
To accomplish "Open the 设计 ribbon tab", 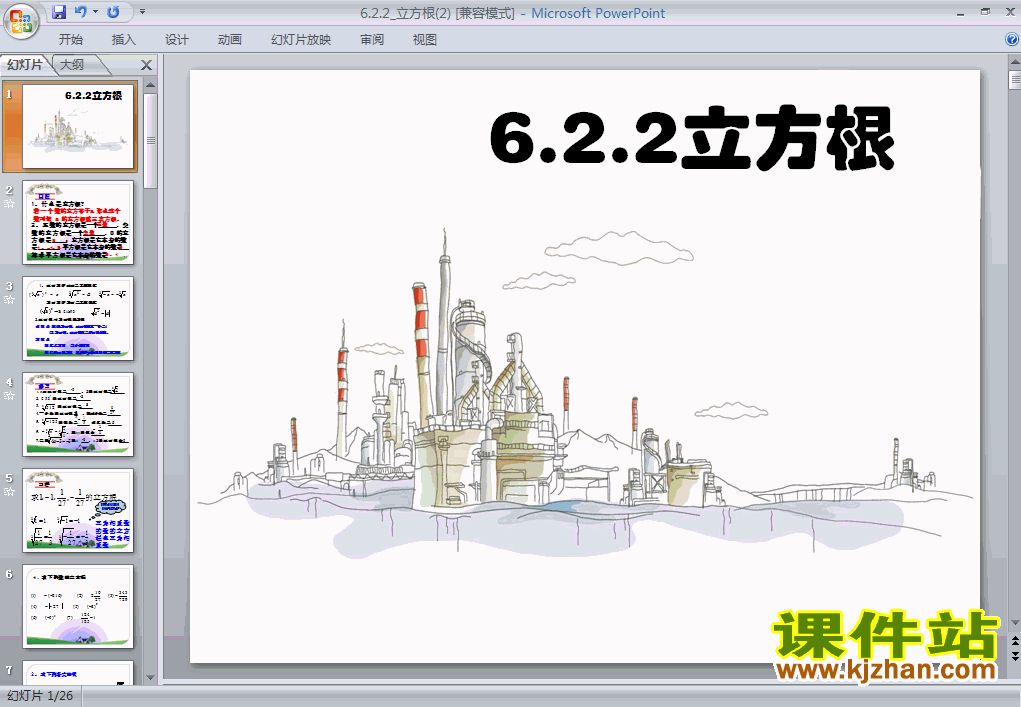I will (176, 40).
